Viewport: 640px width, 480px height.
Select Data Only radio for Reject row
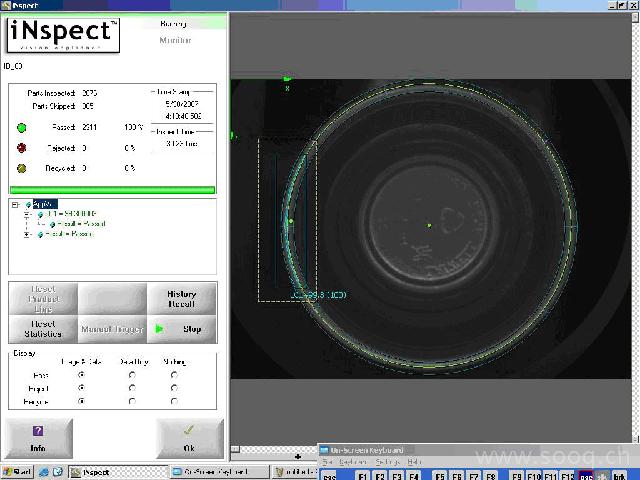click(132, 388)
